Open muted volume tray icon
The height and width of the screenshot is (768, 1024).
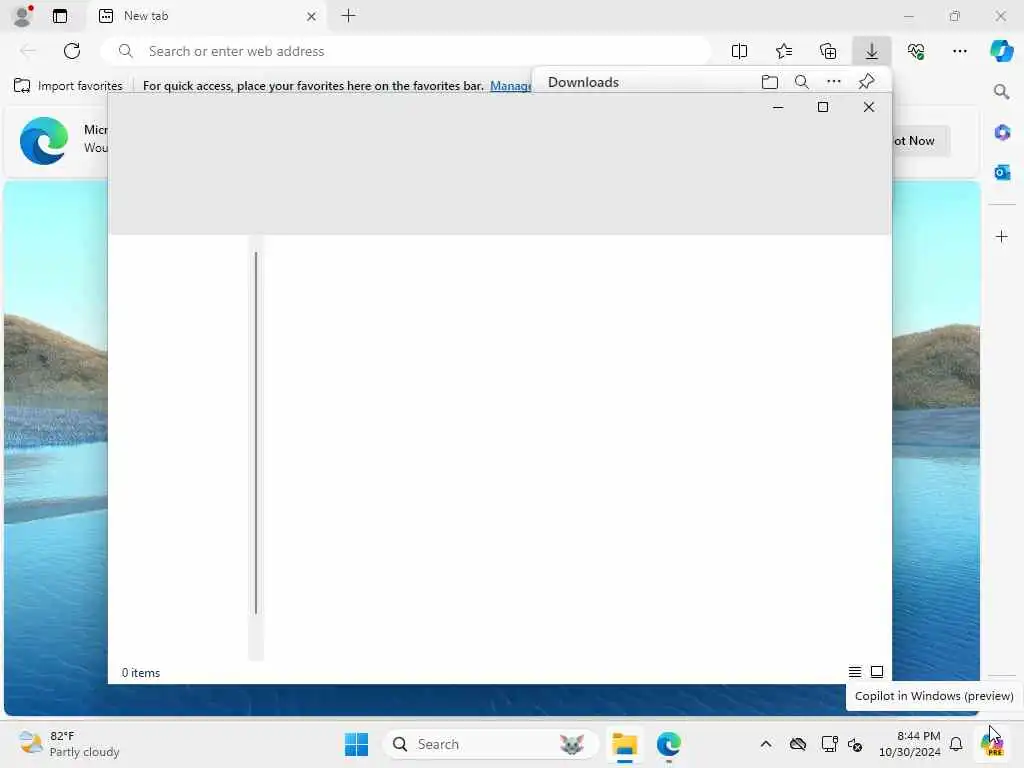(856, 744)
